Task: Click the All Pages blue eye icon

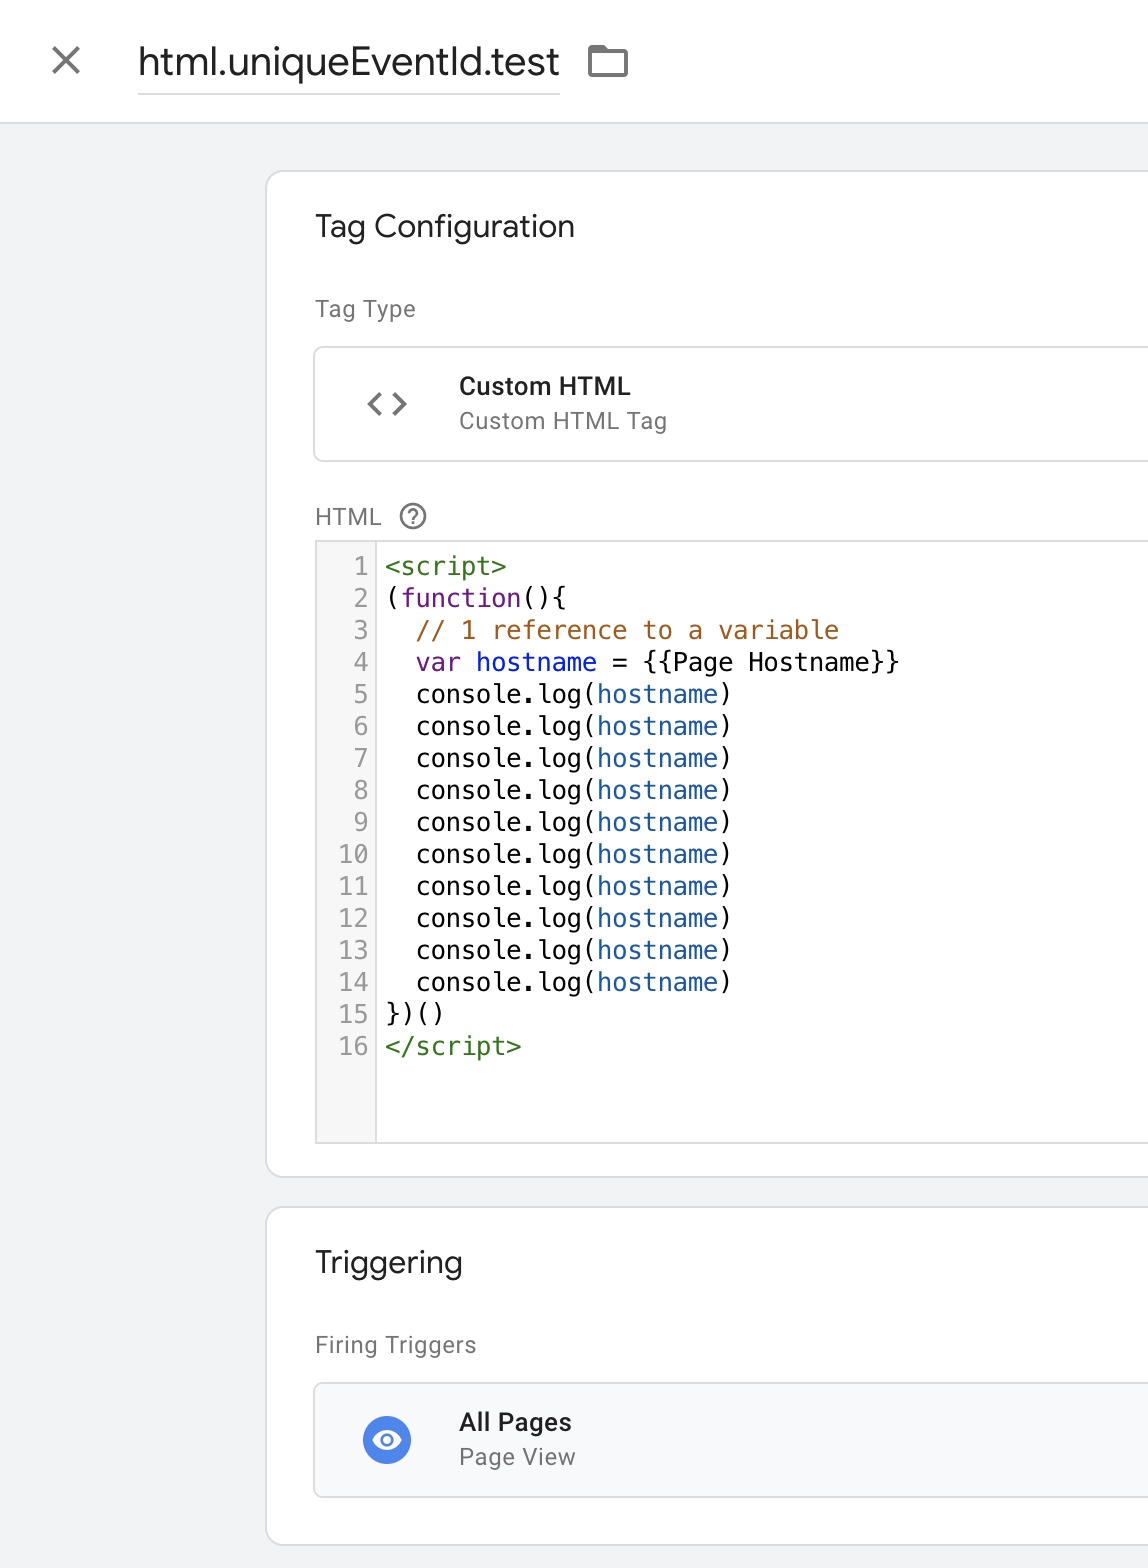Action: (x=387, y=1439)
